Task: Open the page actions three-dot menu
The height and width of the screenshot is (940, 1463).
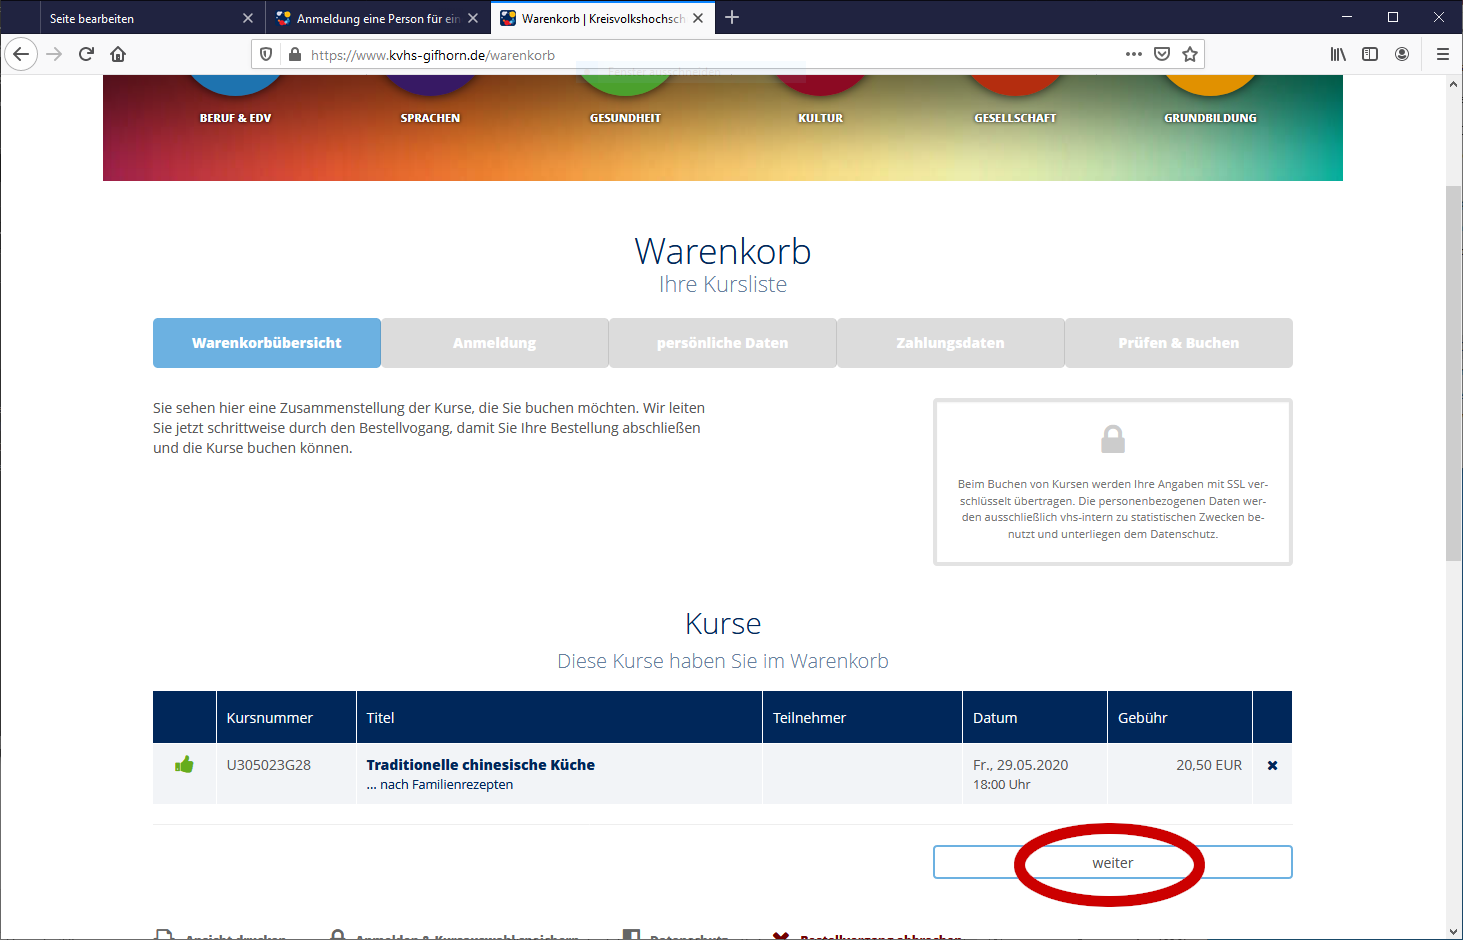Action: [x=1133, y=54]
